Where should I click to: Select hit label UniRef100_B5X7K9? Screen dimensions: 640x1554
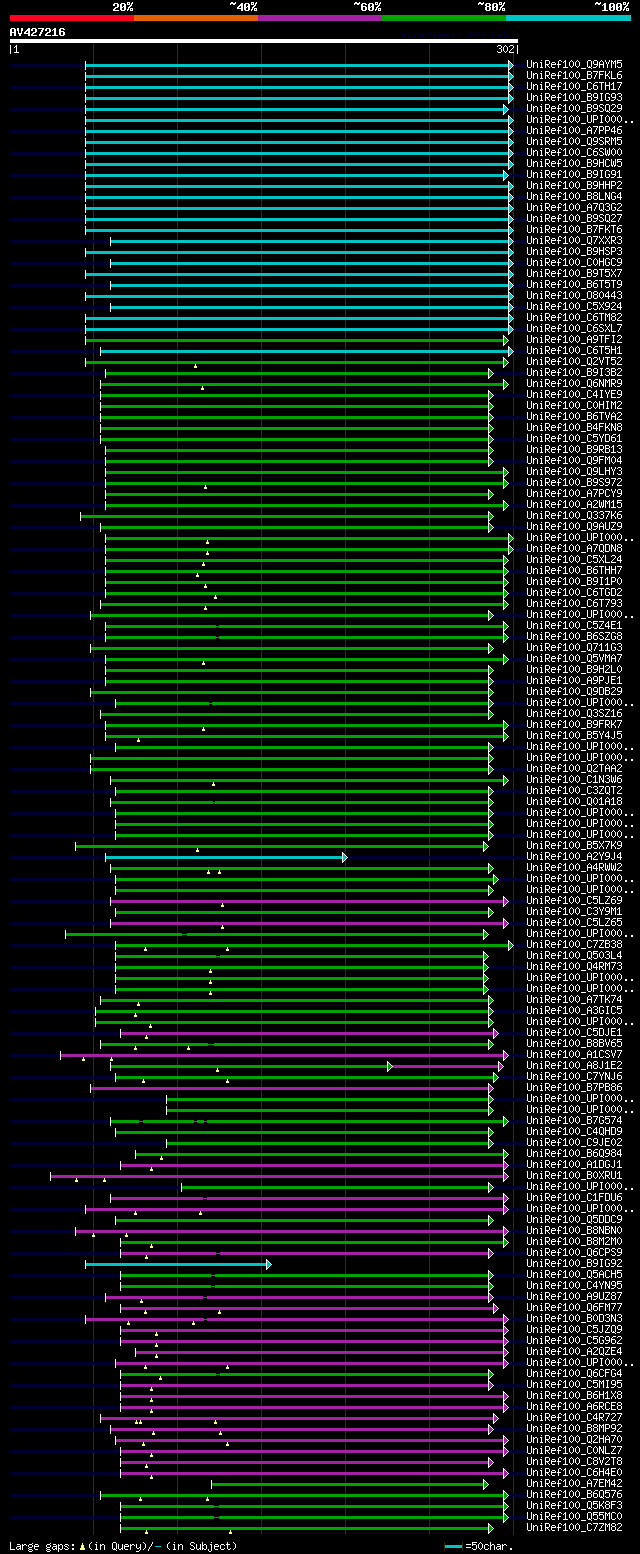(576, 845)
